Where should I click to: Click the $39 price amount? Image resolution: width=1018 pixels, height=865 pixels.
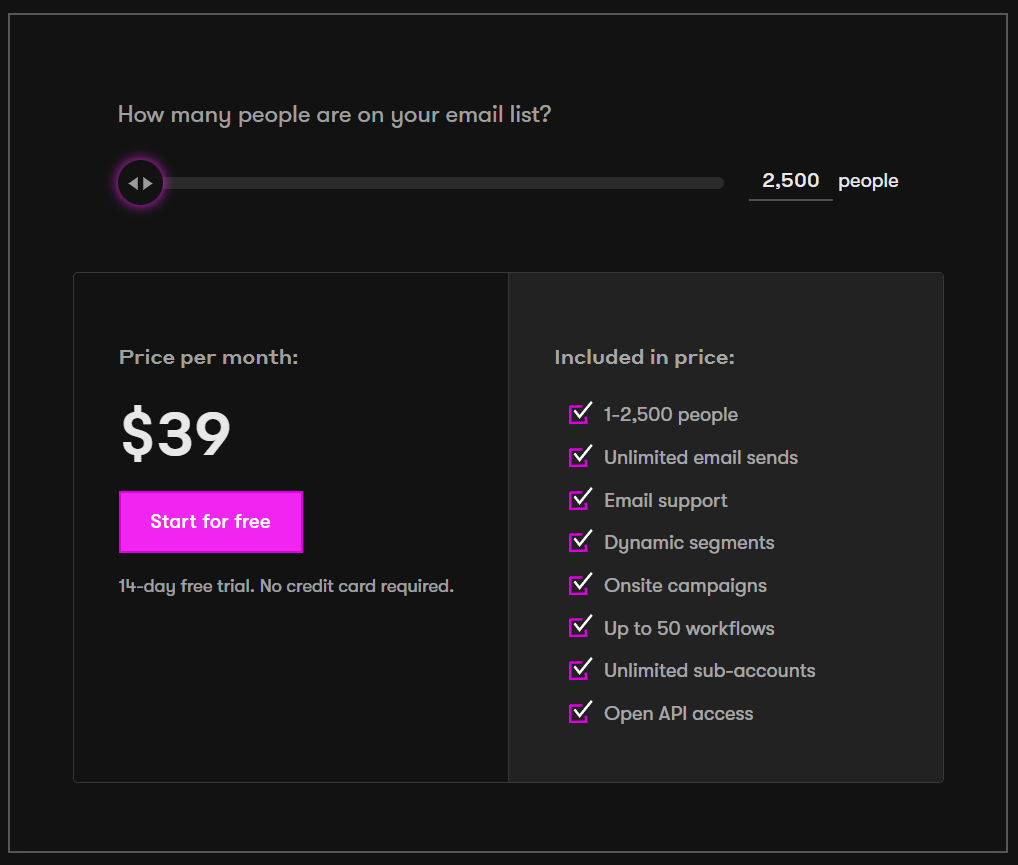176,434
